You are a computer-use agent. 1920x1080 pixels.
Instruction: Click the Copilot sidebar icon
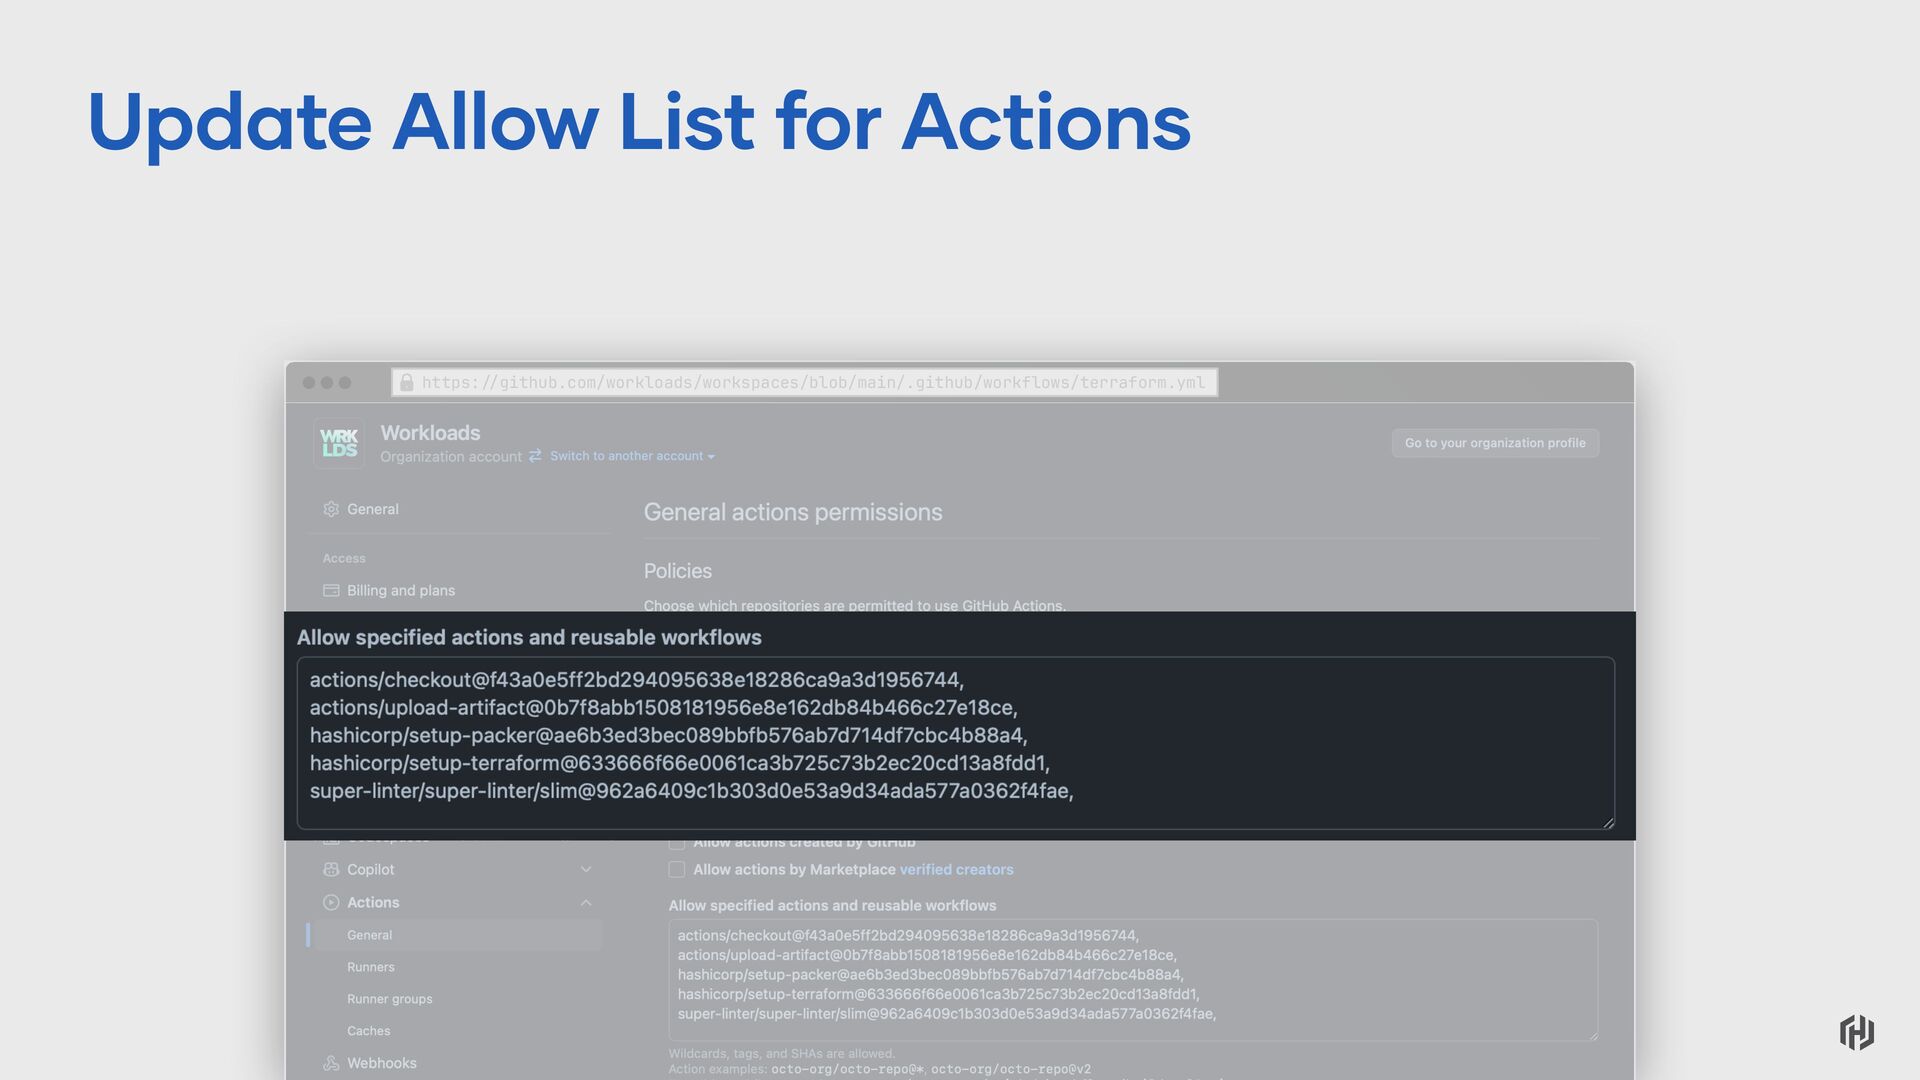pos(331,870)
